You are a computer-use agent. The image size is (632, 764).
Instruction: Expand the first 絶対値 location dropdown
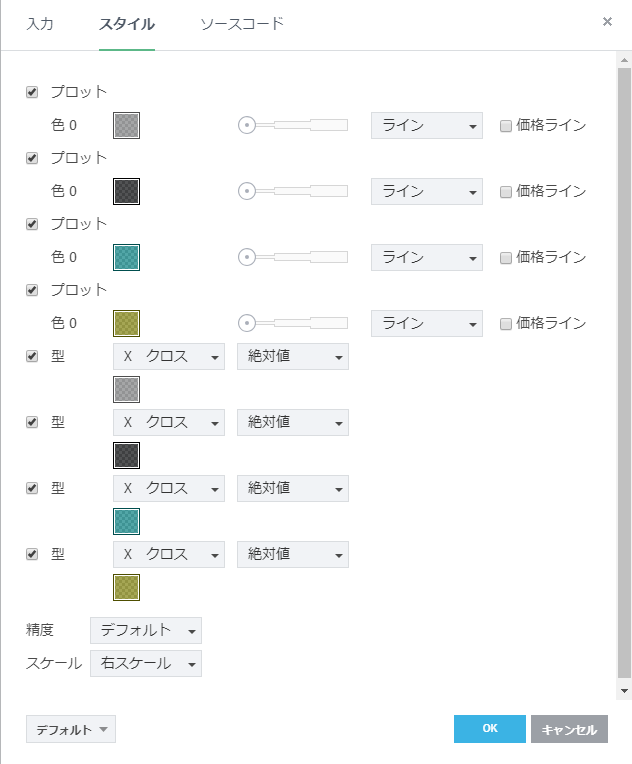click(292, 356)
